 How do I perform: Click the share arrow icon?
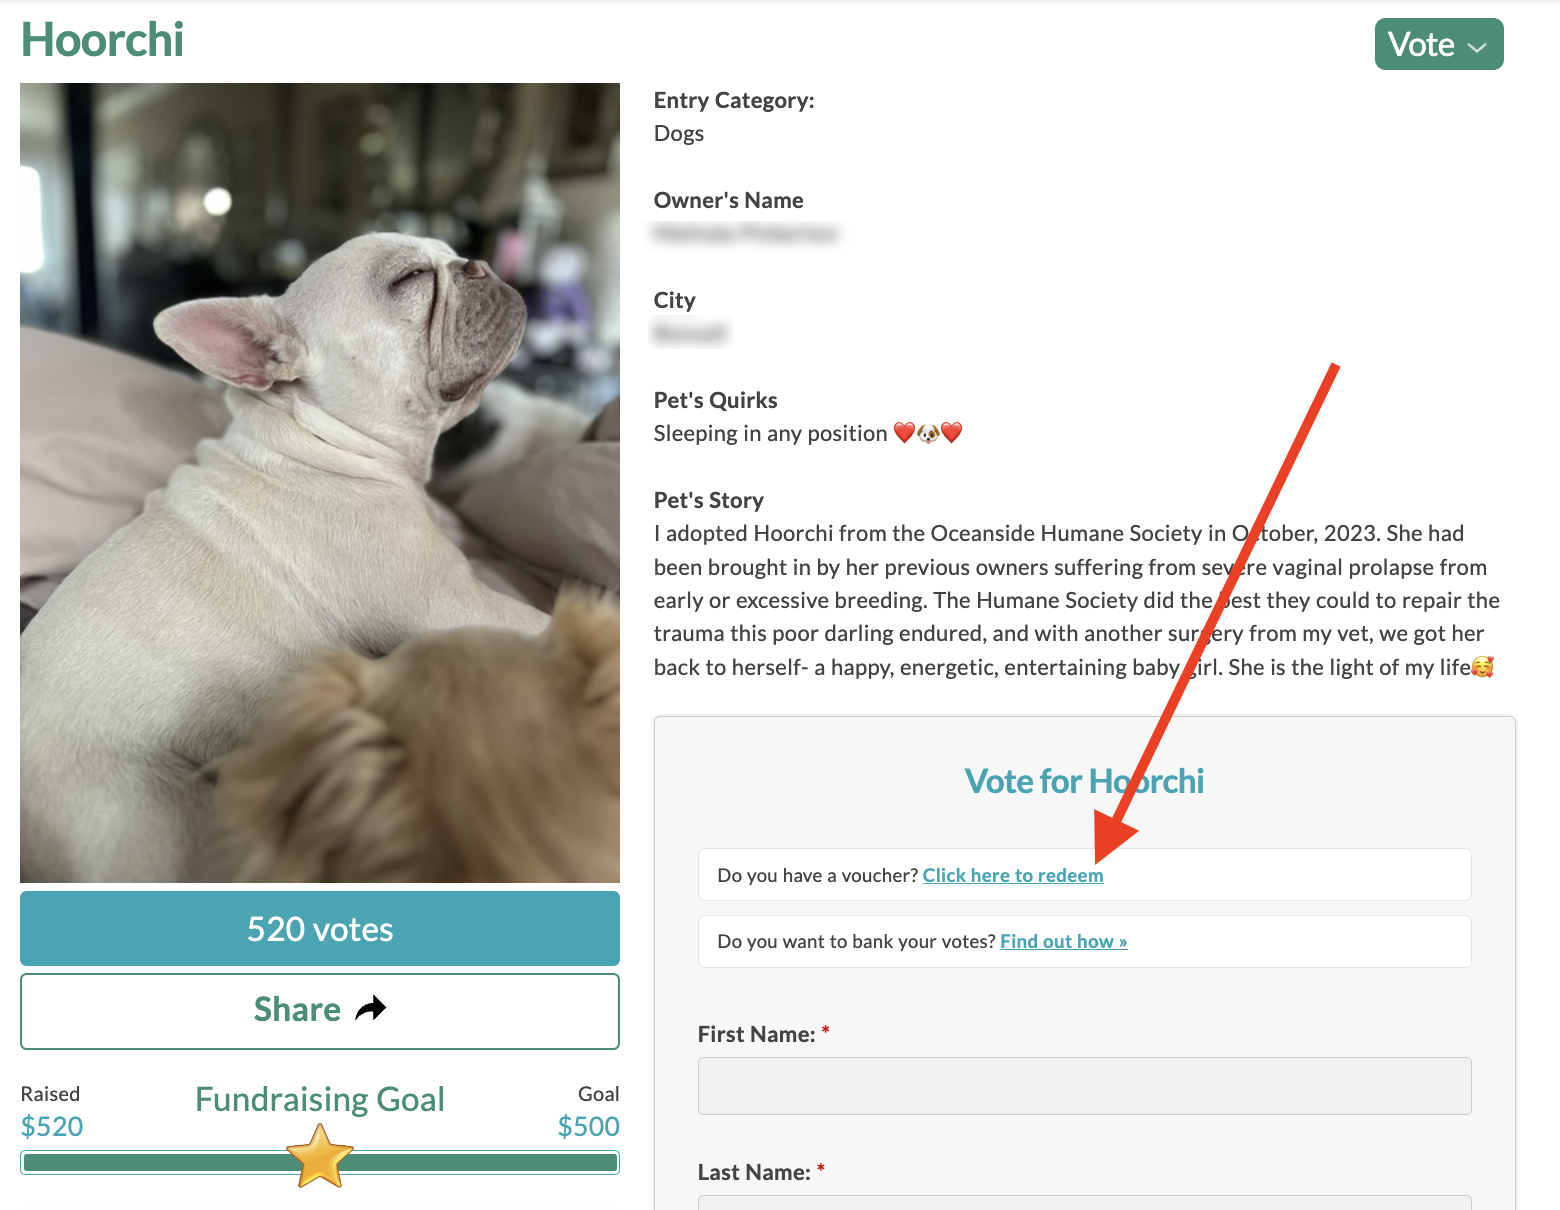click(371, 1009)
